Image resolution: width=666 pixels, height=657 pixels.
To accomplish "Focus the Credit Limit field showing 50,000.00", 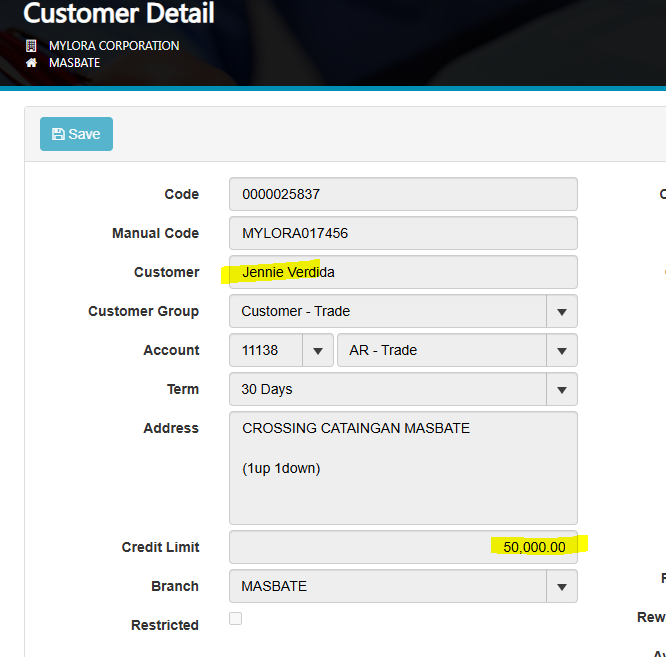I will [x=403, y=547].
